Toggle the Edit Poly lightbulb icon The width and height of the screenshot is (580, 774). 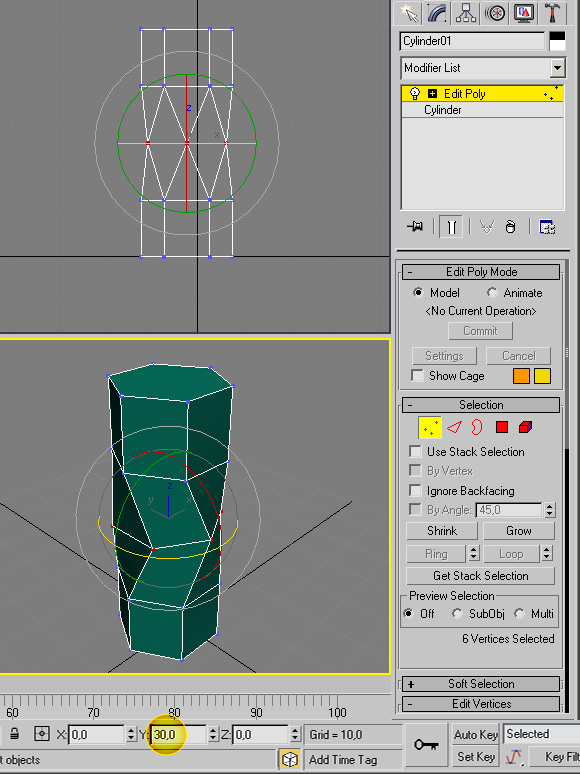(415, 93)
